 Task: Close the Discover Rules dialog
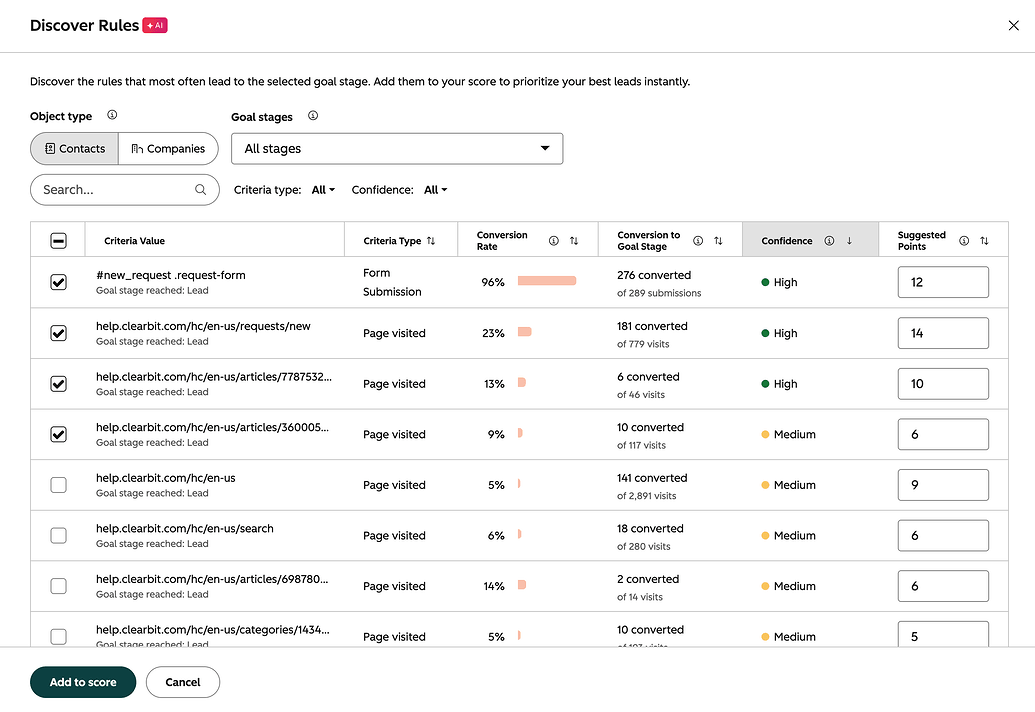(1013, 26)
